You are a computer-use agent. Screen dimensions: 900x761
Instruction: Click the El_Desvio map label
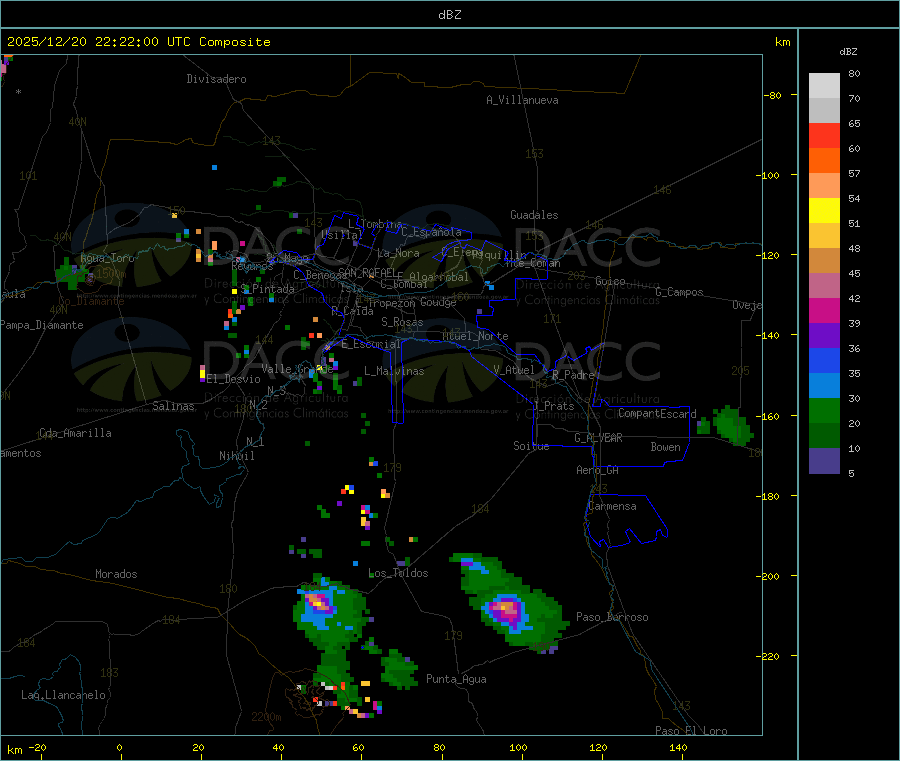point(234,379)
